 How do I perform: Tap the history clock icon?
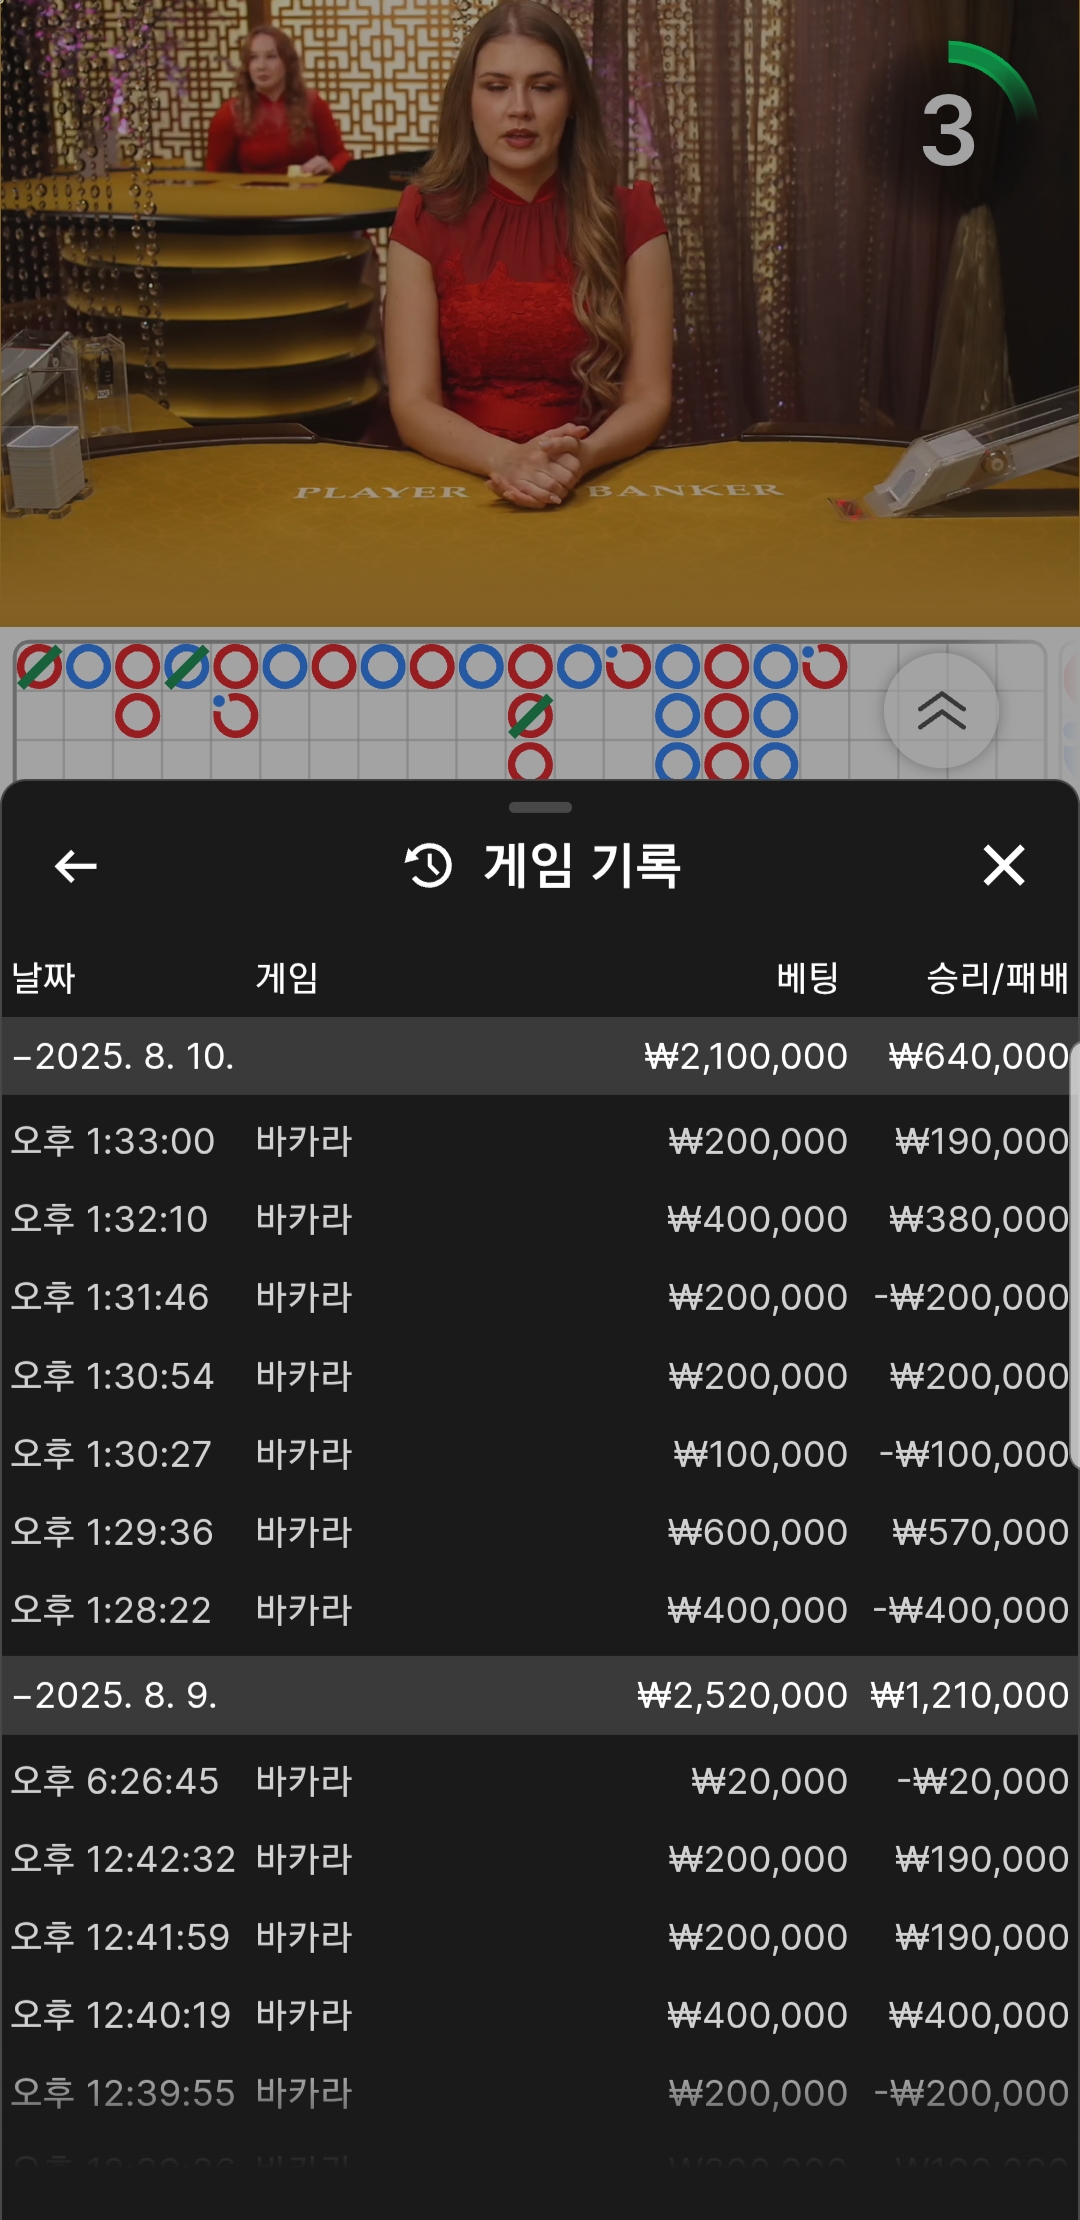[429, 865]
